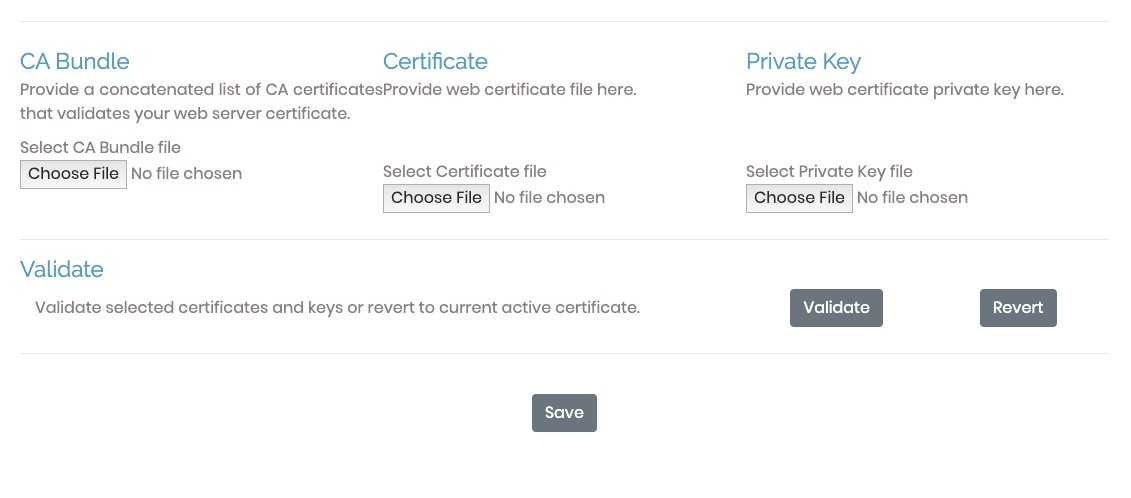Click the CA certificates concatenated list description

point(201,102)
